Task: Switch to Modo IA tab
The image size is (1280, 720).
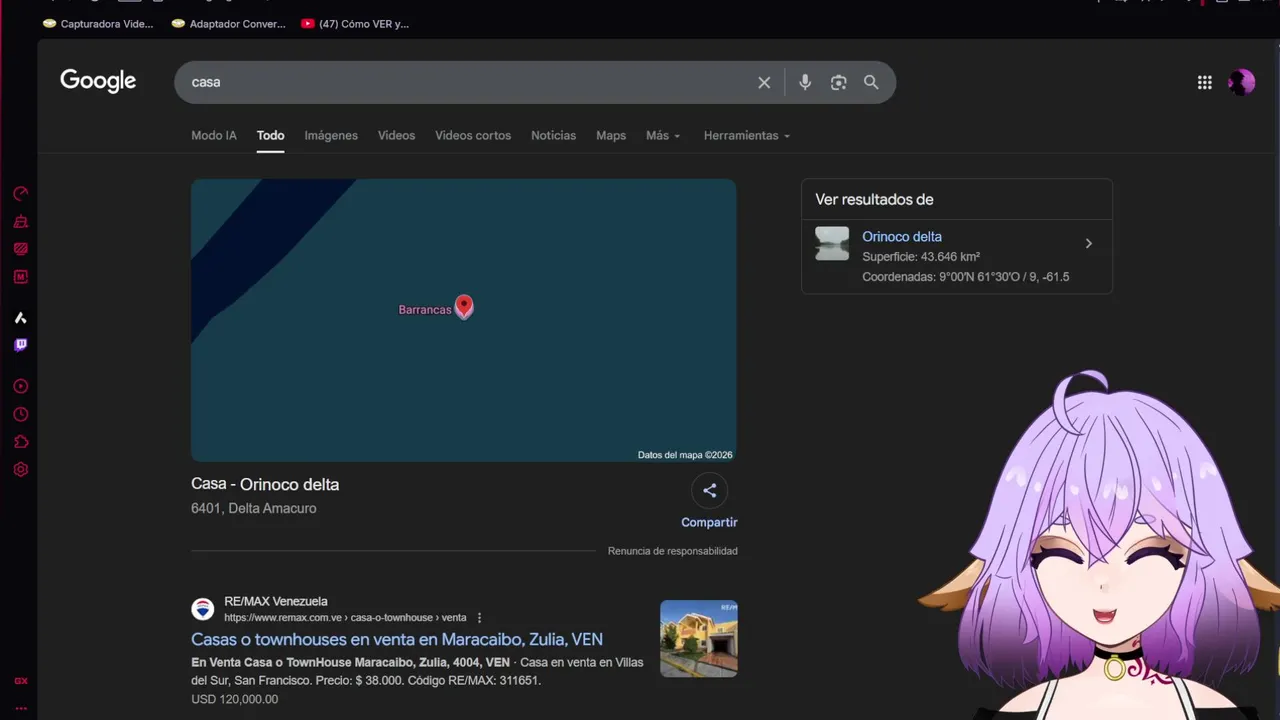Action: pyautogui.click(x=214, y=136)
